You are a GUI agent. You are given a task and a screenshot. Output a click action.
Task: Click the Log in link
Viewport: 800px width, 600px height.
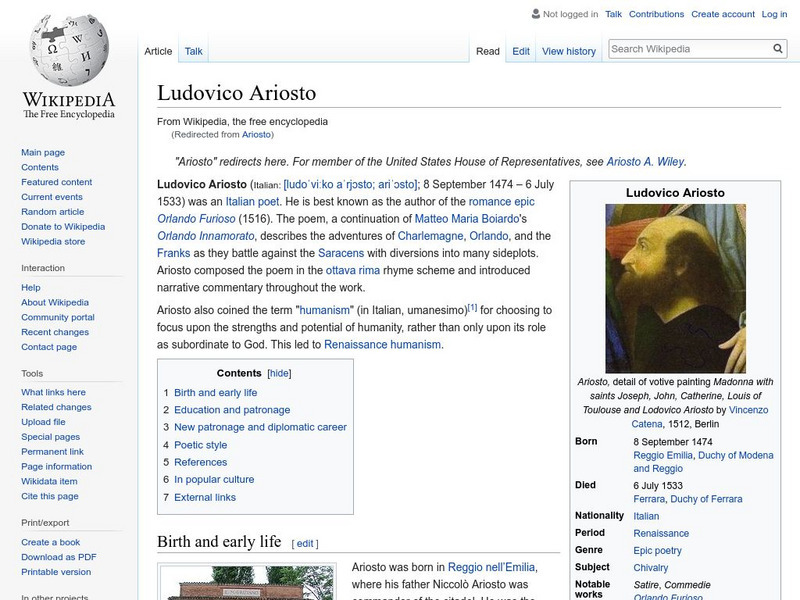[x=771, y=14]
